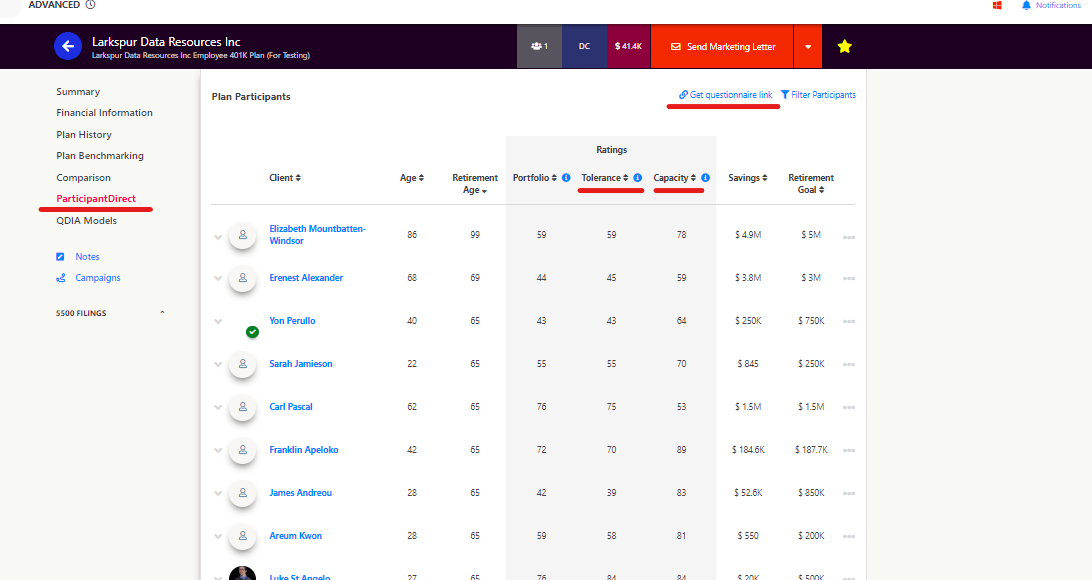The width and height of the screenshot is (1092, 580).
Task: Collapse the 5500 Filings section
Action: [x=162, y=313]
